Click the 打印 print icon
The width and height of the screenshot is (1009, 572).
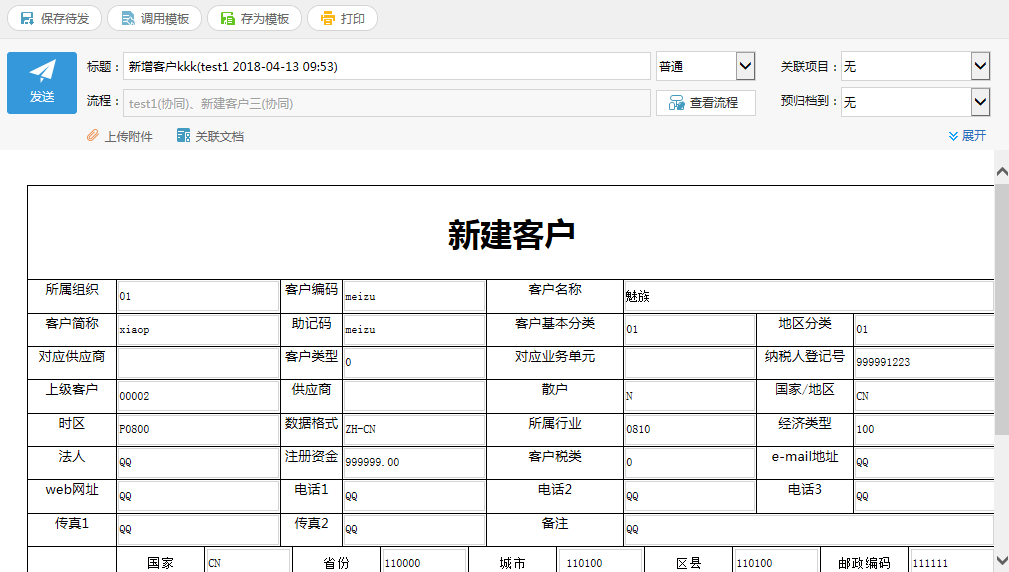click(x=328, y=18)
